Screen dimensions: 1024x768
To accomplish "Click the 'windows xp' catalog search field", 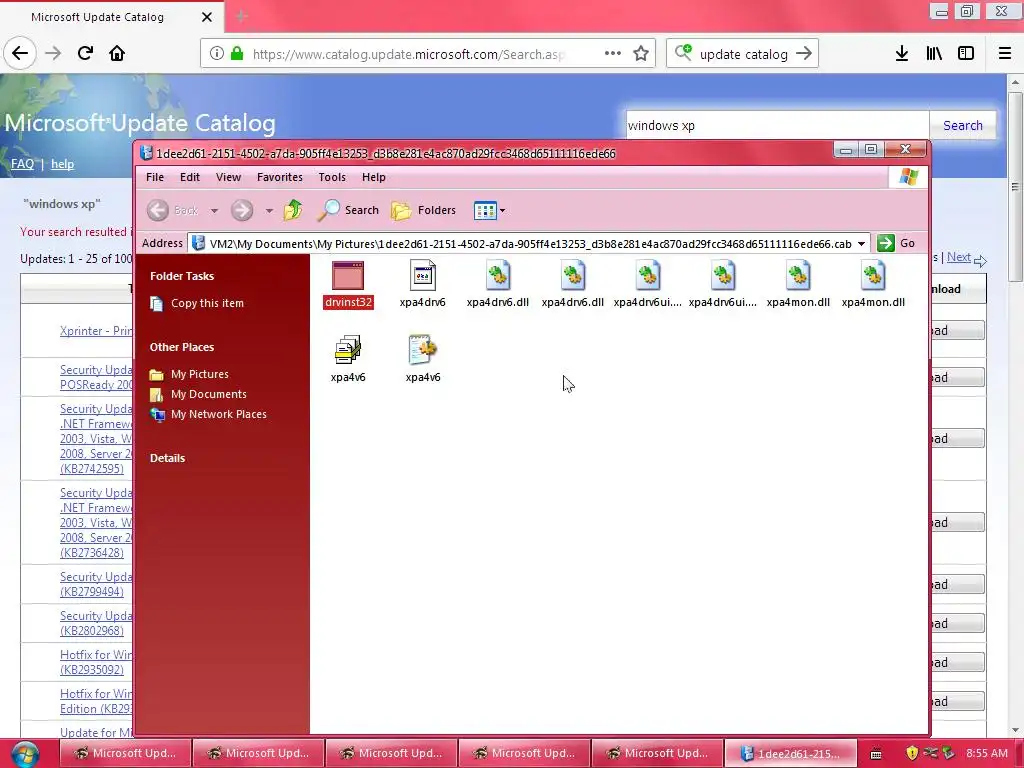I will [x=777, y=125].
